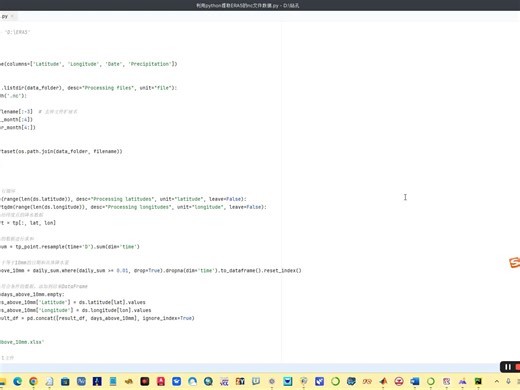Screen dimensions: 520x390
Task: Click the above_10mm.empty: condition line
Action: point(32,294)
